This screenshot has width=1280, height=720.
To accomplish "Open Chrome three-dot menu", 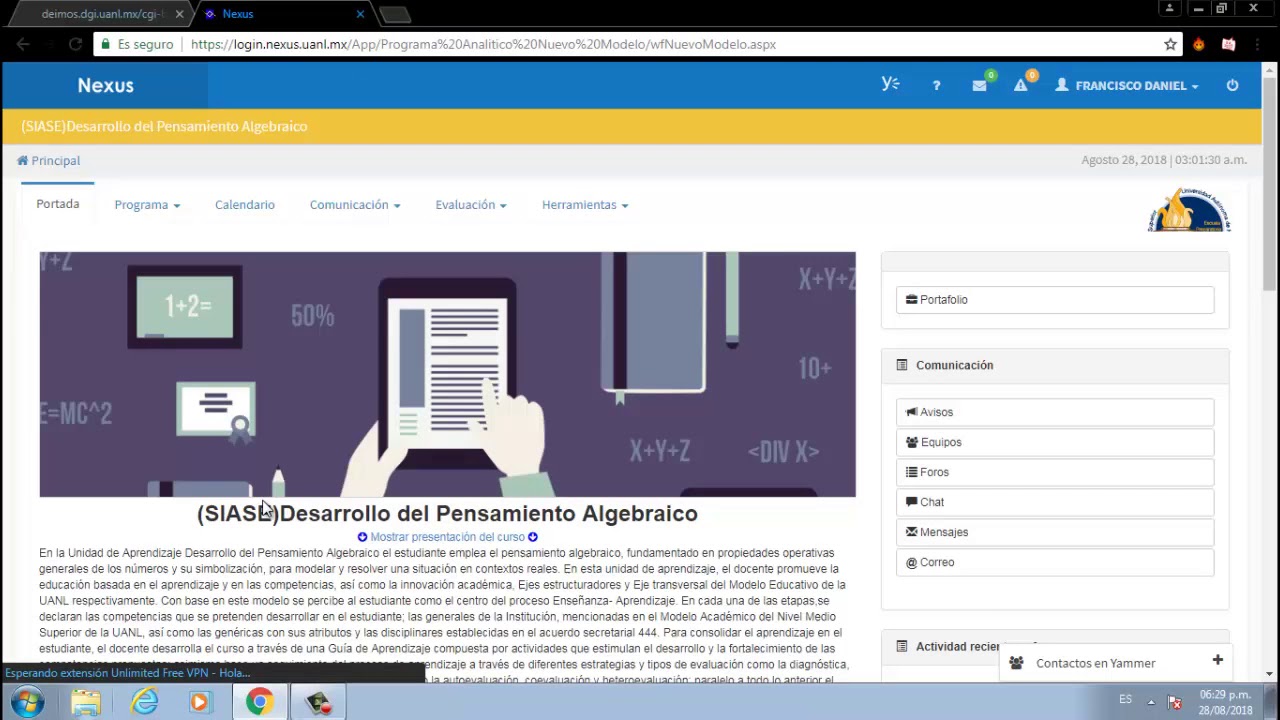I will click(1259, 44).
